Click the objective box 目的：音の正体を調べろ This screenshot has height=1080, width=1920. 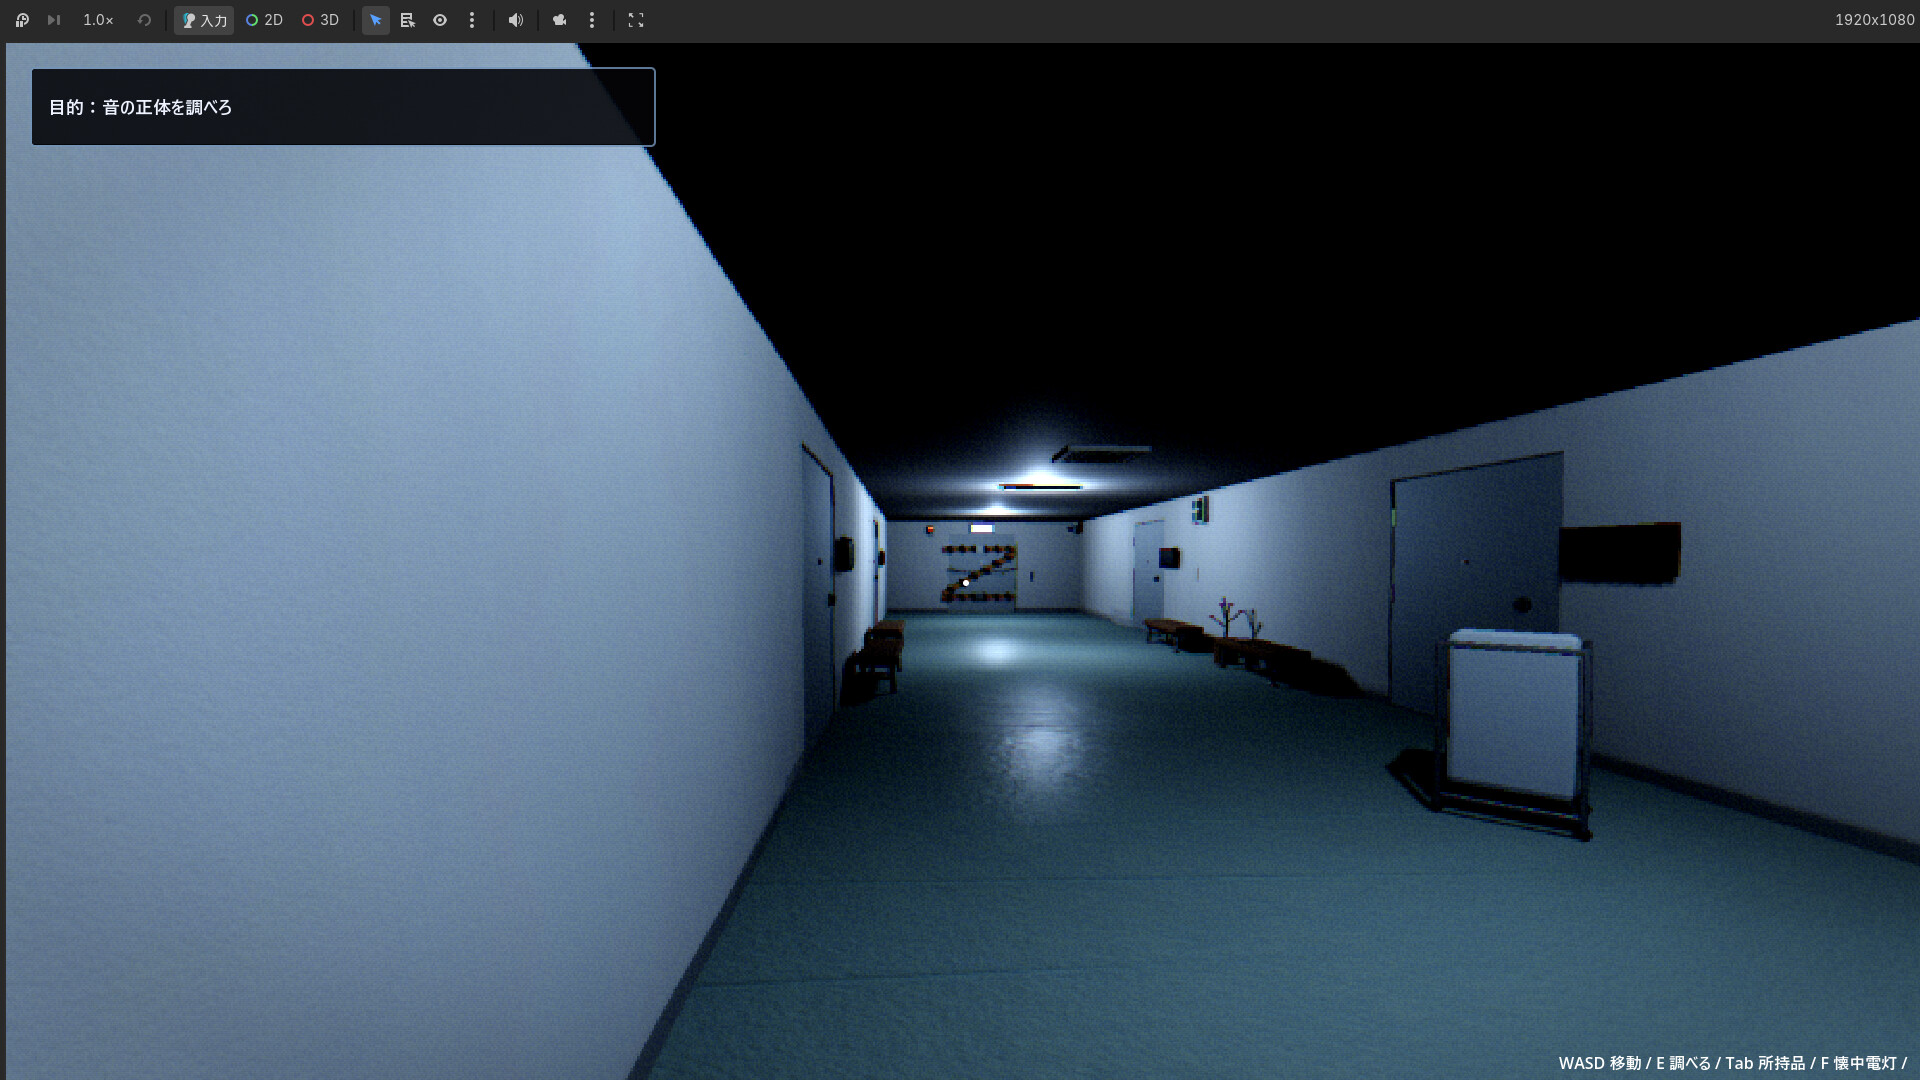343,107
